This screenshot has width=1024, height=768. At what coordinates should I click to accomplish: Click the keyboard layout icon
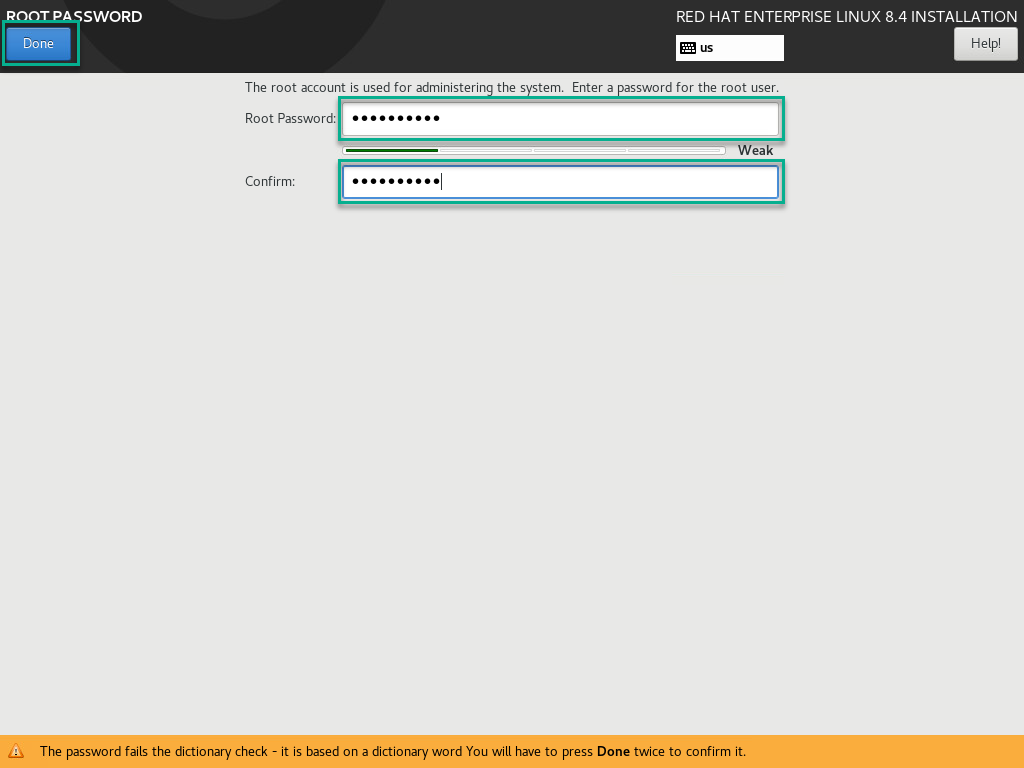687,48
